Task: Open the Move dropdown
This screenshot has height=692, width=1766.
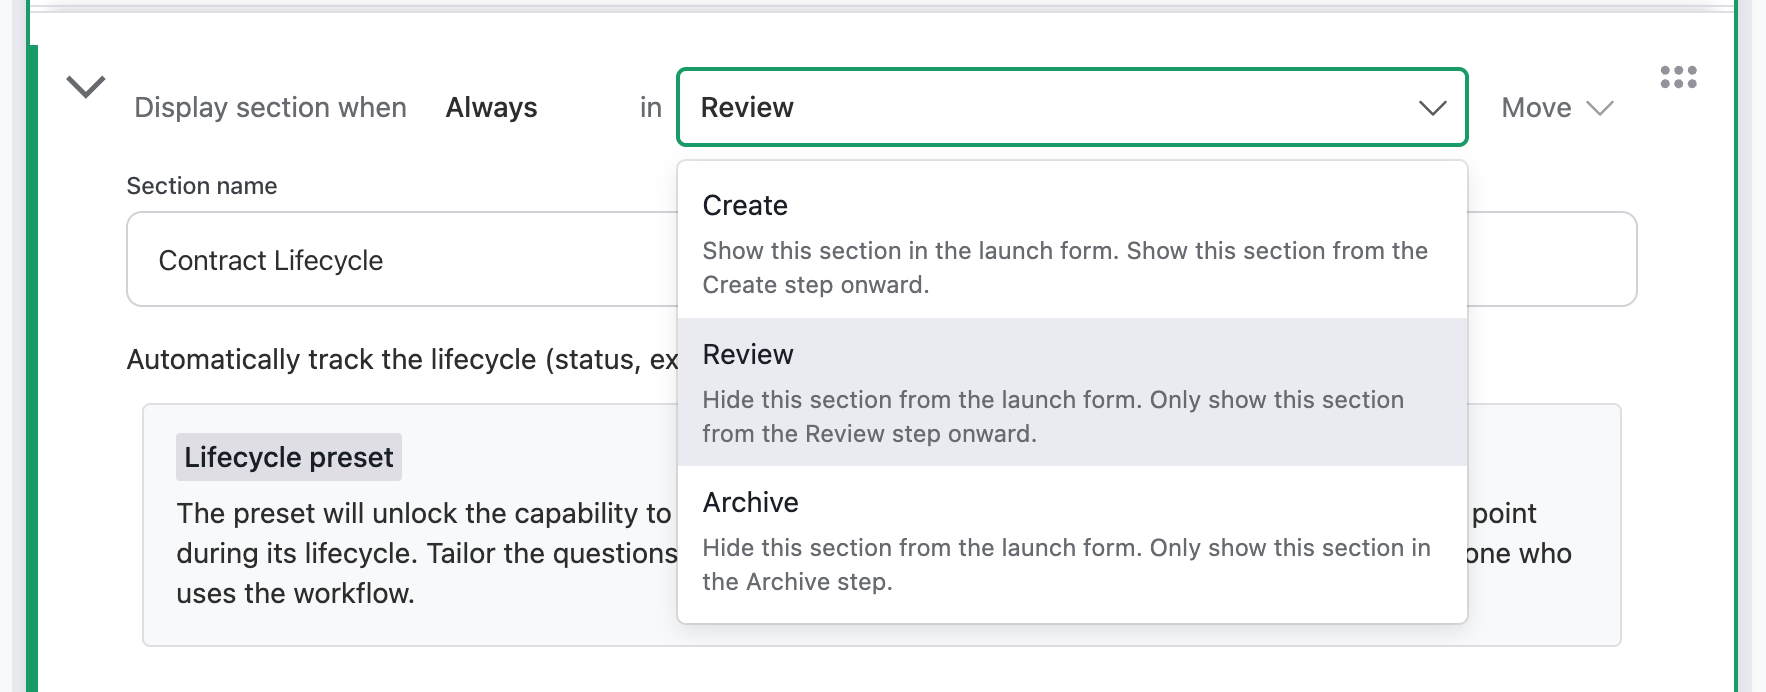Action: coord(1557,107)
